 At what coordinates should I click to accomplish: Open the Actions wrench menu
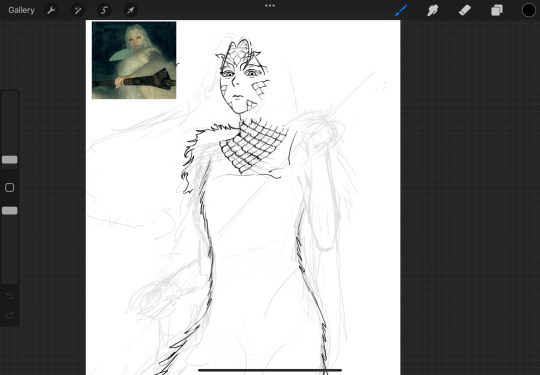point(51,10)
